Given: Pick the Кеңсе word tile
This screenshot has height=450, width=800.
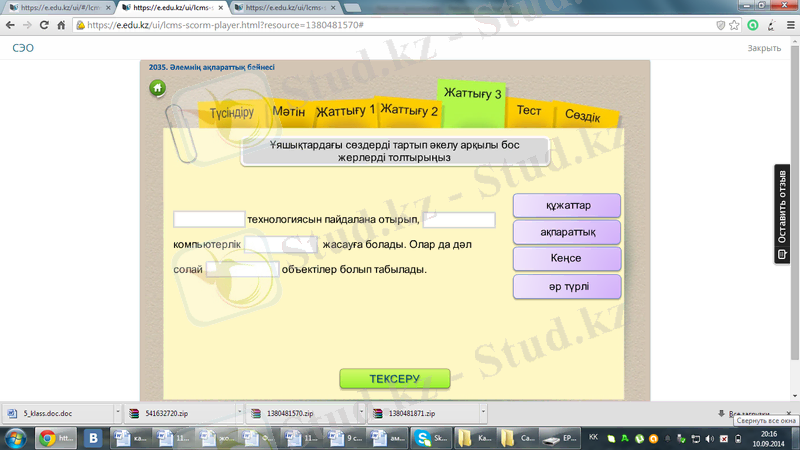Looking at the screenshot, I should (x=567, y=259).
